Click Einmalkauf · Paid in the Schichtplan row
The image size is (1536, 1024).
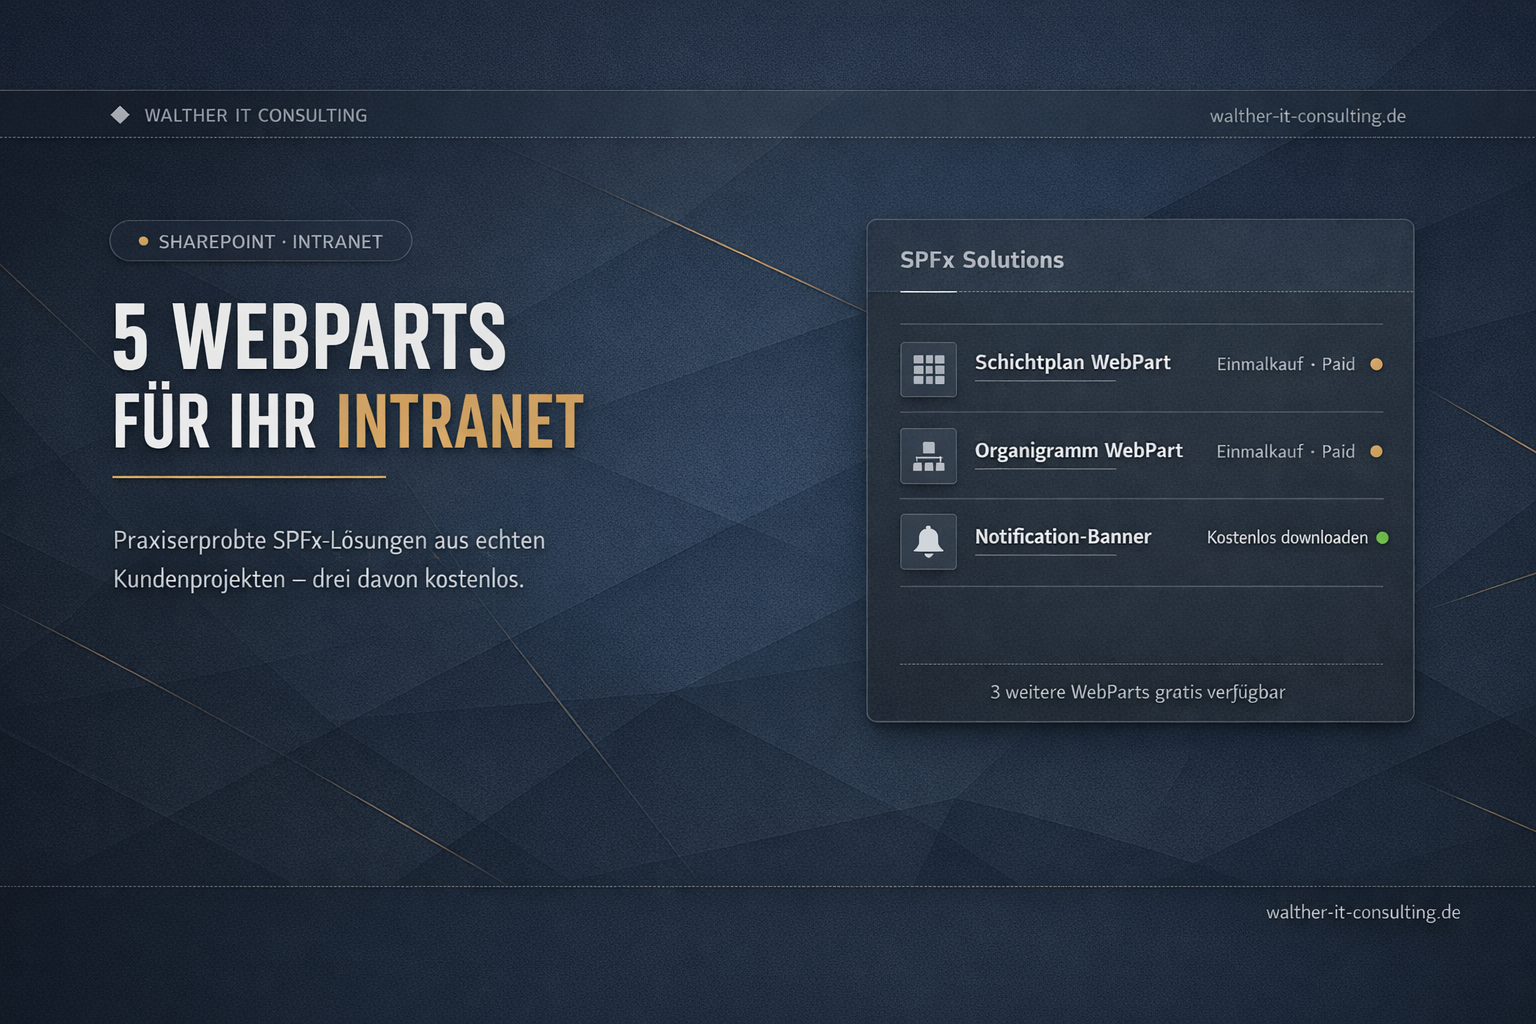pyautogui.click(x=1285, y=364)
